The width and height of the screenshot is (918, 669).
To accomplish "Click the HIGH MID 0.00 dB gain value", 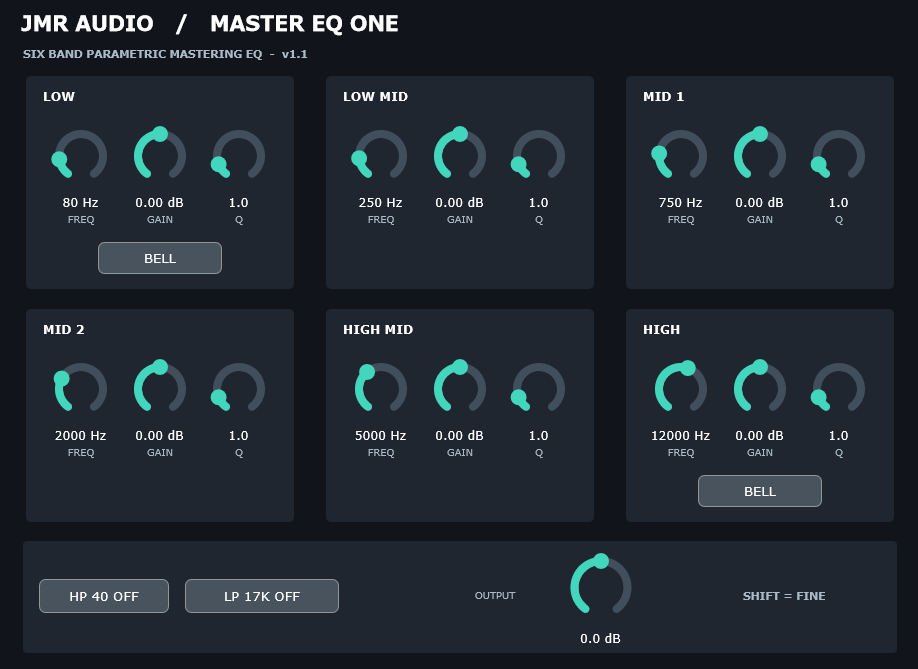I will pyautogui.click(x=460, y=435).
